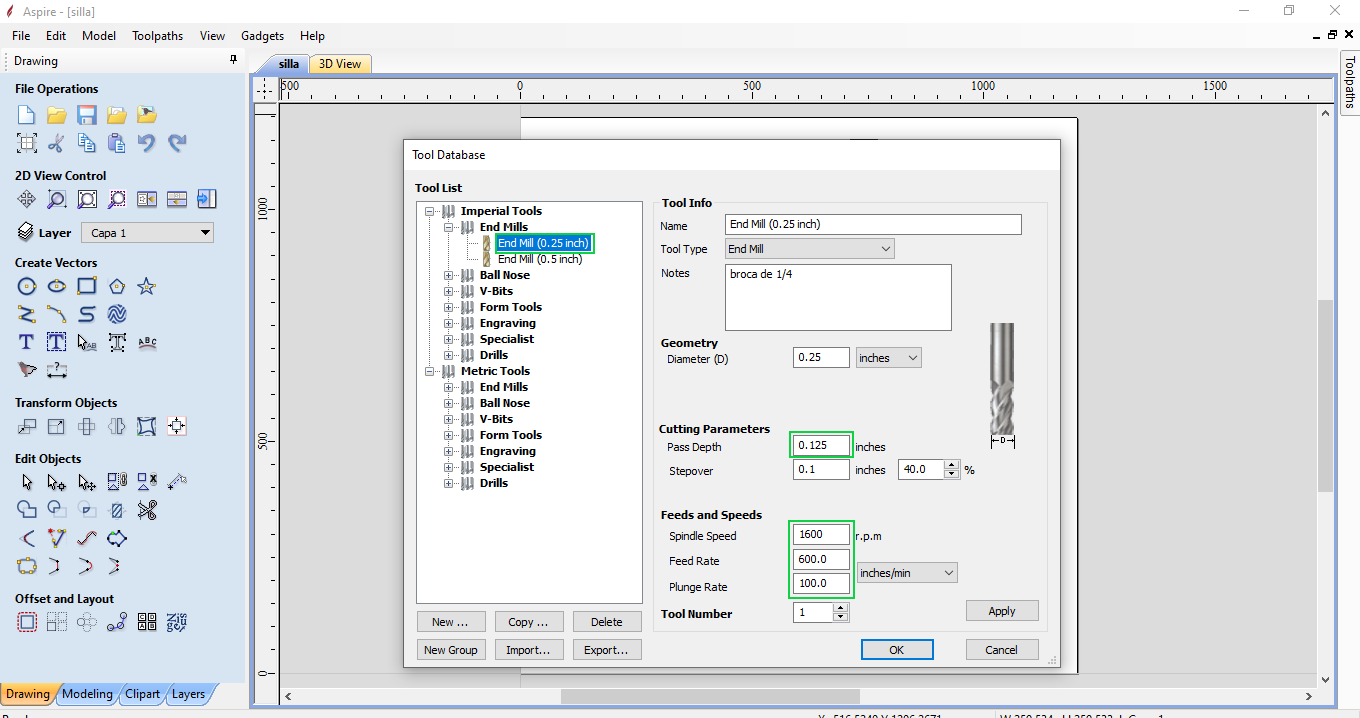Select the Draw Text 'T' tool
Screen dimensions: 1360x718
tap(27, 342)
